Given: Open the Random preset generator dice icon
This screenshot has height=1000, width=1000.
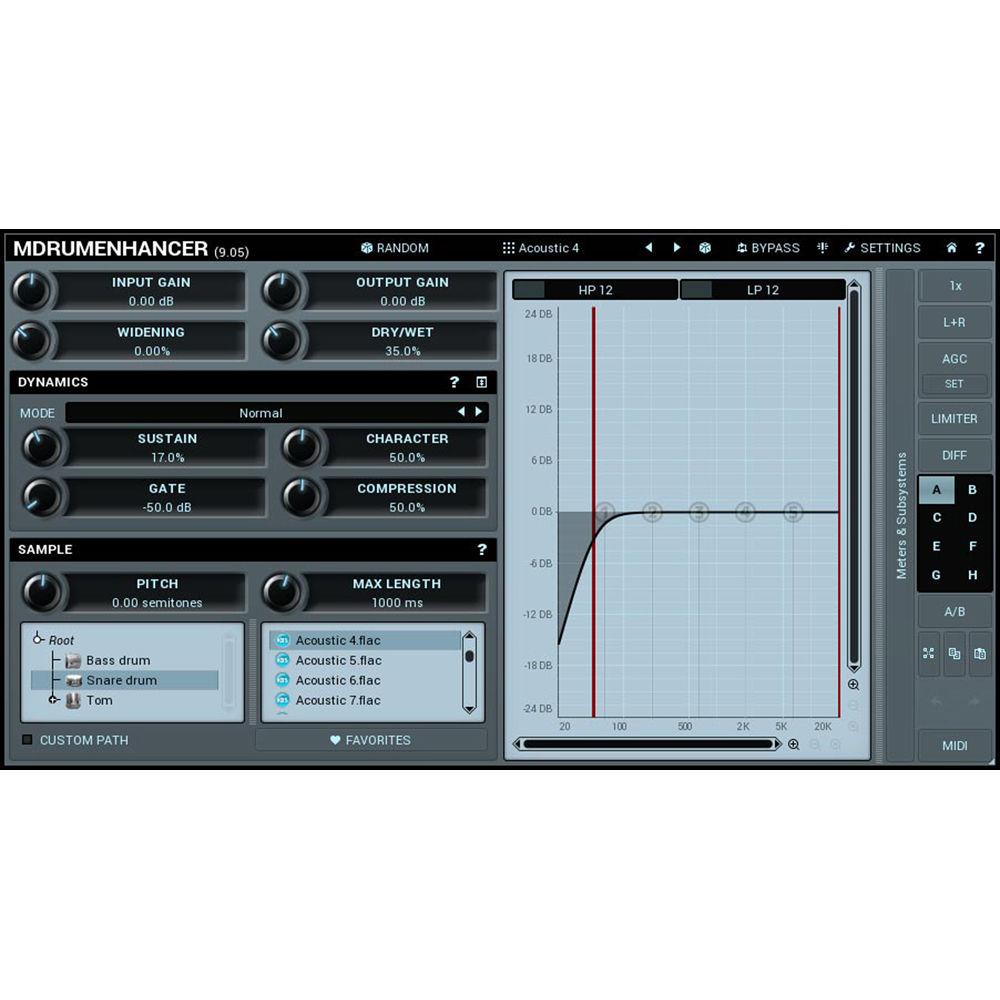Looking at the screenshot, I should (367, 247).
